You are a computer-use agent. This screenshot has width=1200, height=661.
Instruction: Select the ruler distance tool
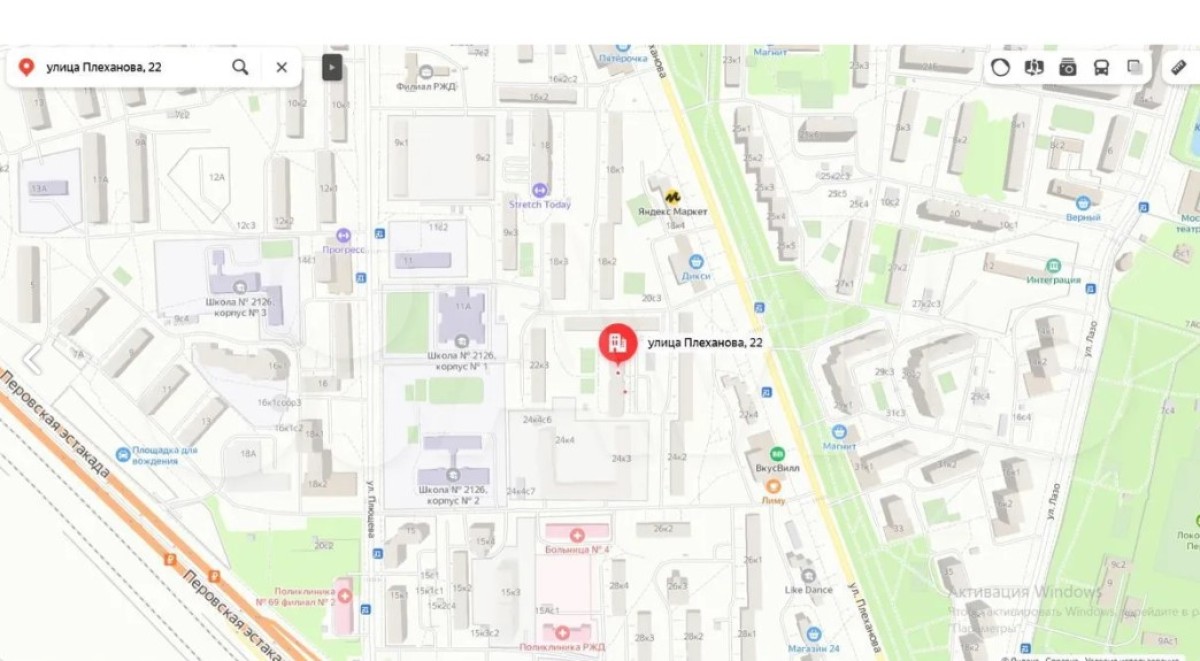[1179, 67]
